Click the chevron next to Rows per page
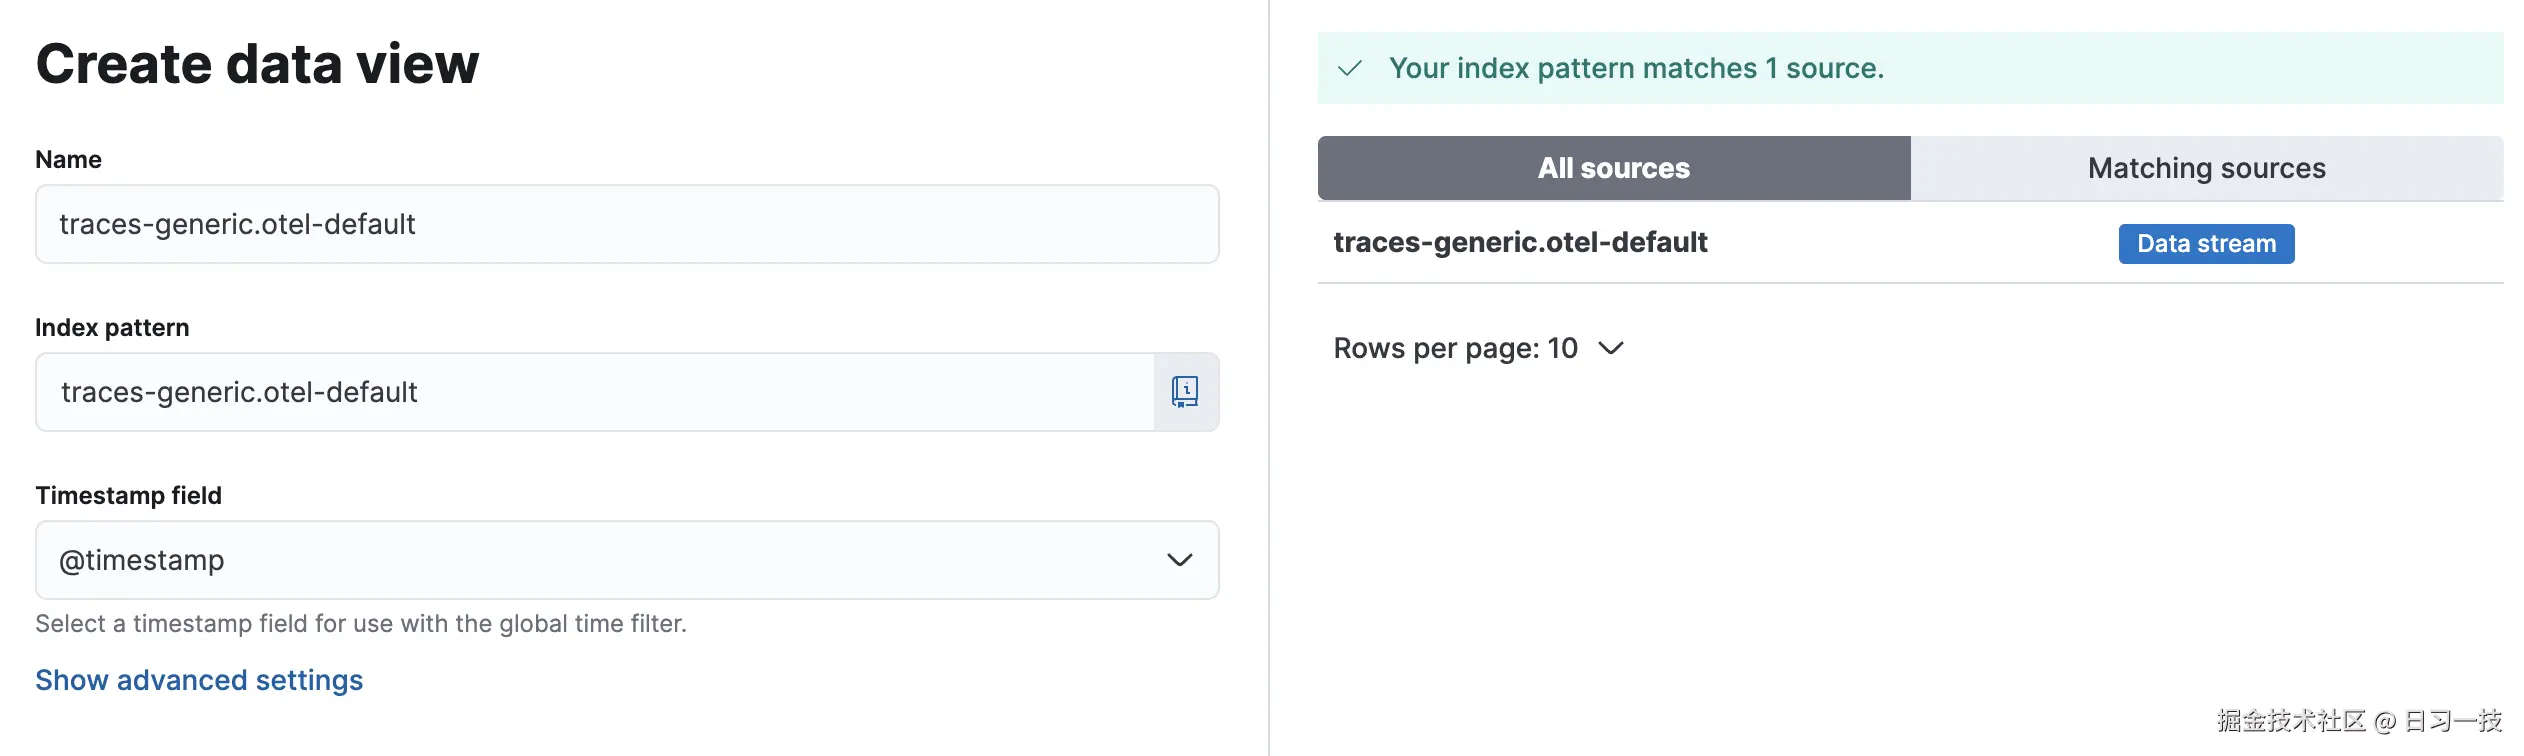The width and height of the screenshot is (2524, 756). 1612,348
